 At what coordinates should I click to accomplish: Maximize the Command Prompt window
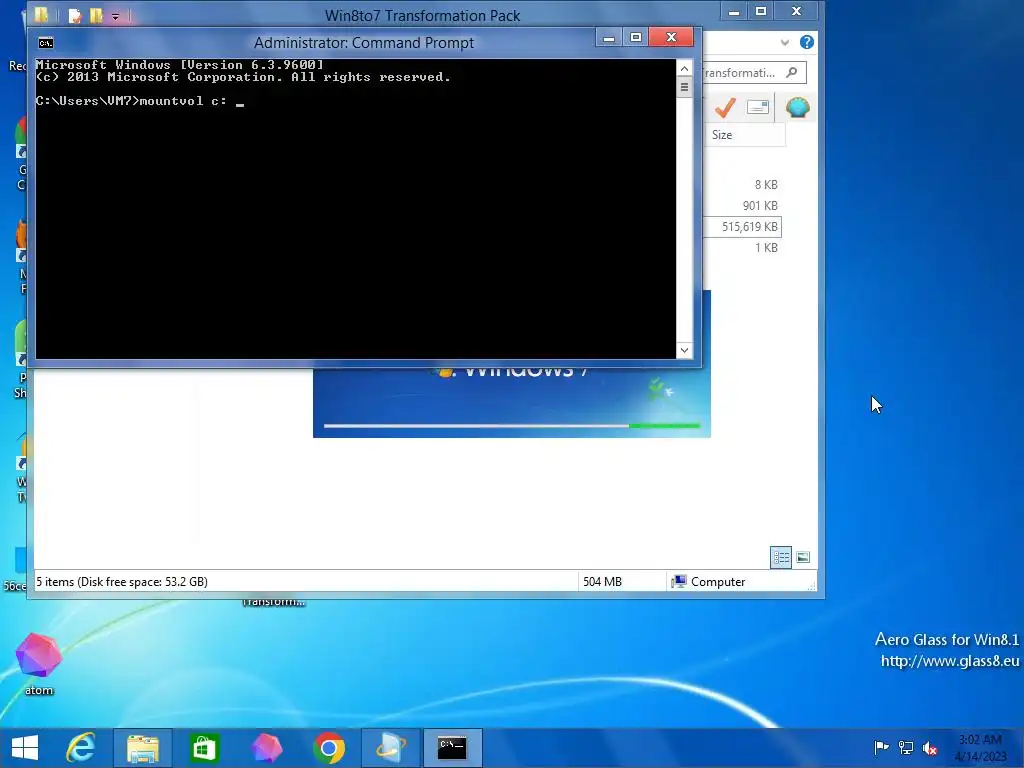(x=636, y=38)
